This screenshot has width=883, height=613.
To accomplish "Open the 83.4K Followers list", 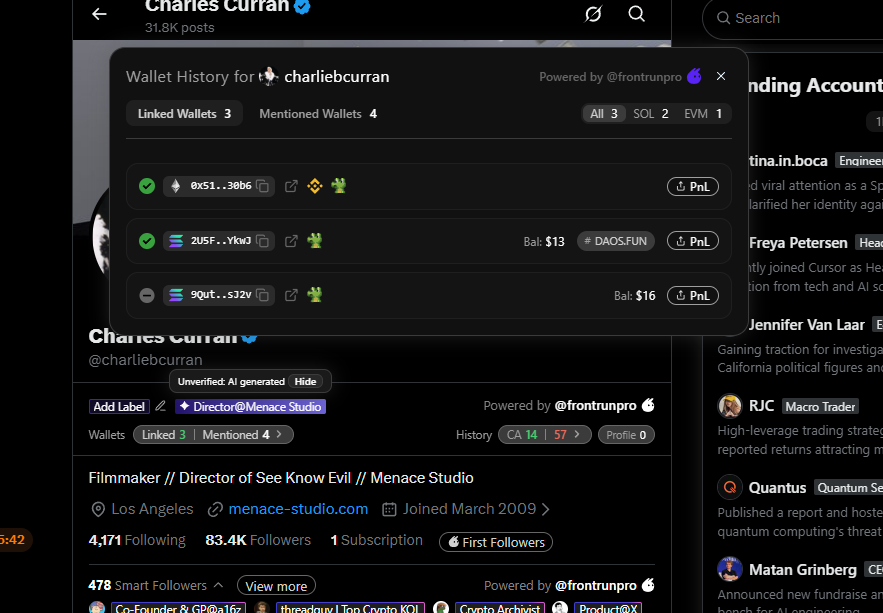I will (258, 540).
